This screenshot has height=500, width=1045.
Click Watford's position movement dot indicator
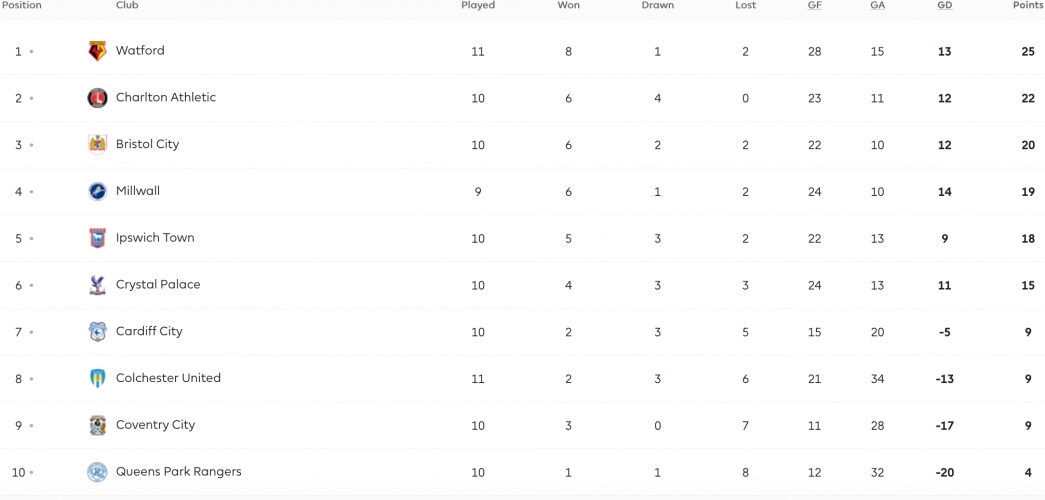[x=31, y=51]
